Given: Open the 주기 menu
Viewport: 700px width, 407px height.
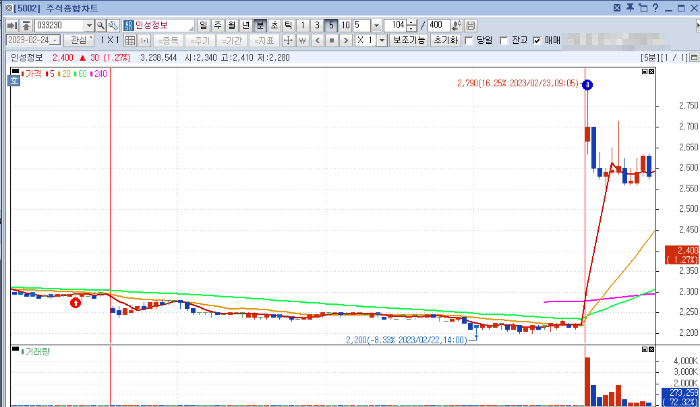Looking at the screenshot, I should point(200,41).
